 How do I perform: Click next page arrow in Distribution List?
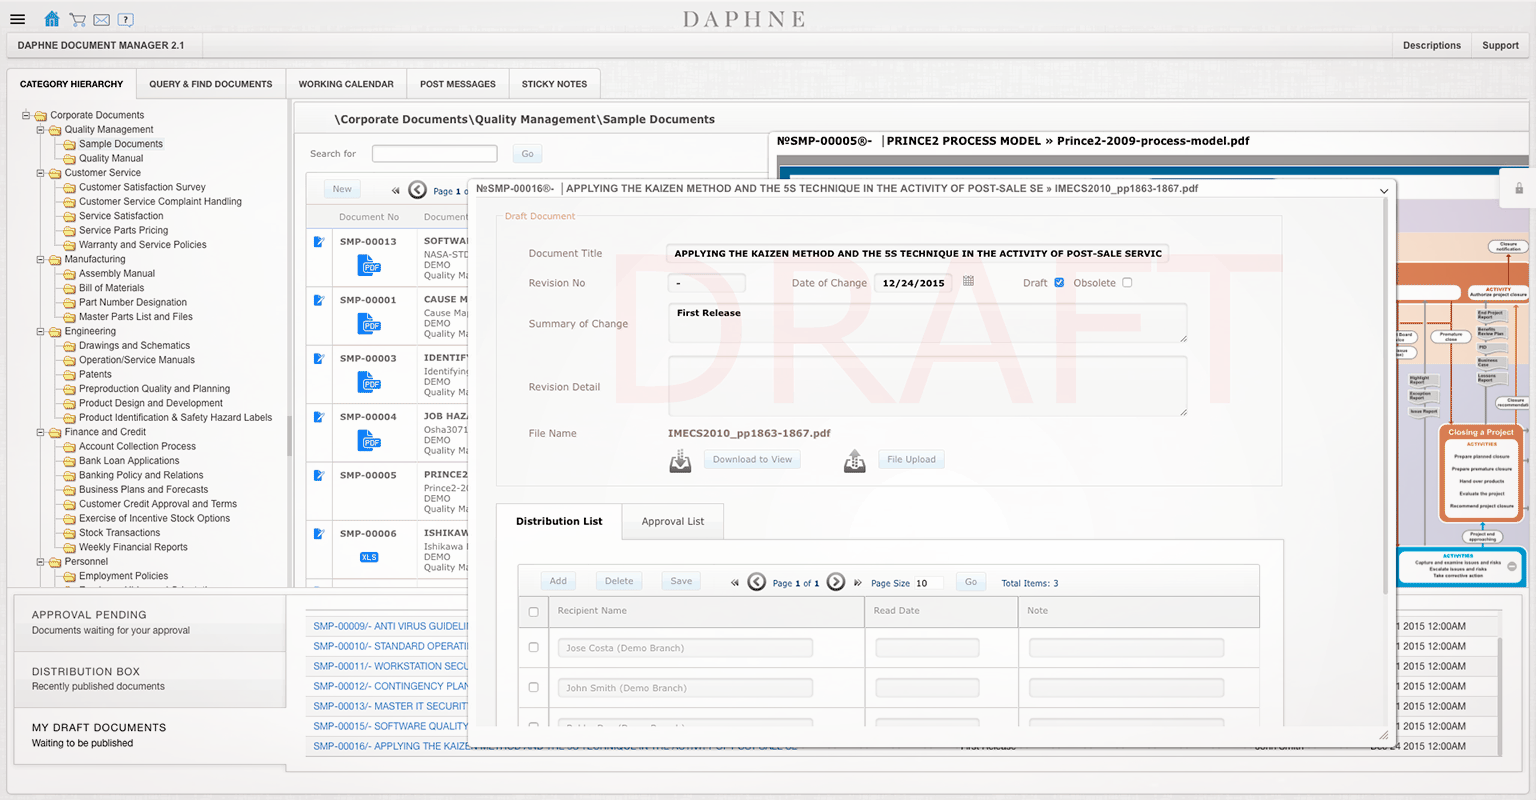[x=836, y=582]
